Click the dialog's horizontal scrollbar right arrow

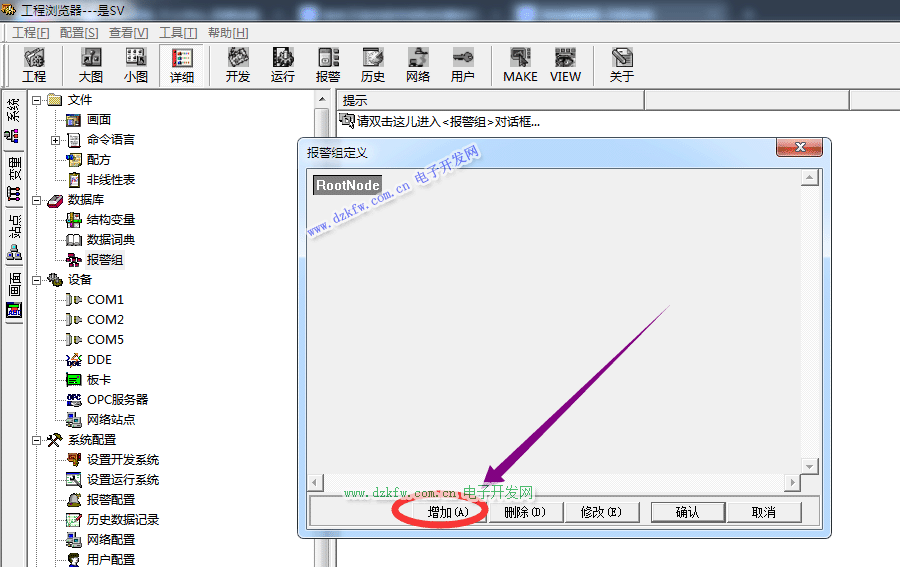pyautogui.click(x=792, y=483)
